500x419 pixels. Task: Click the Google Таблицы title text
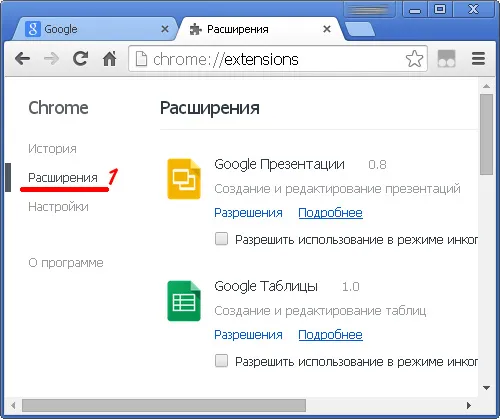point(266,287)
